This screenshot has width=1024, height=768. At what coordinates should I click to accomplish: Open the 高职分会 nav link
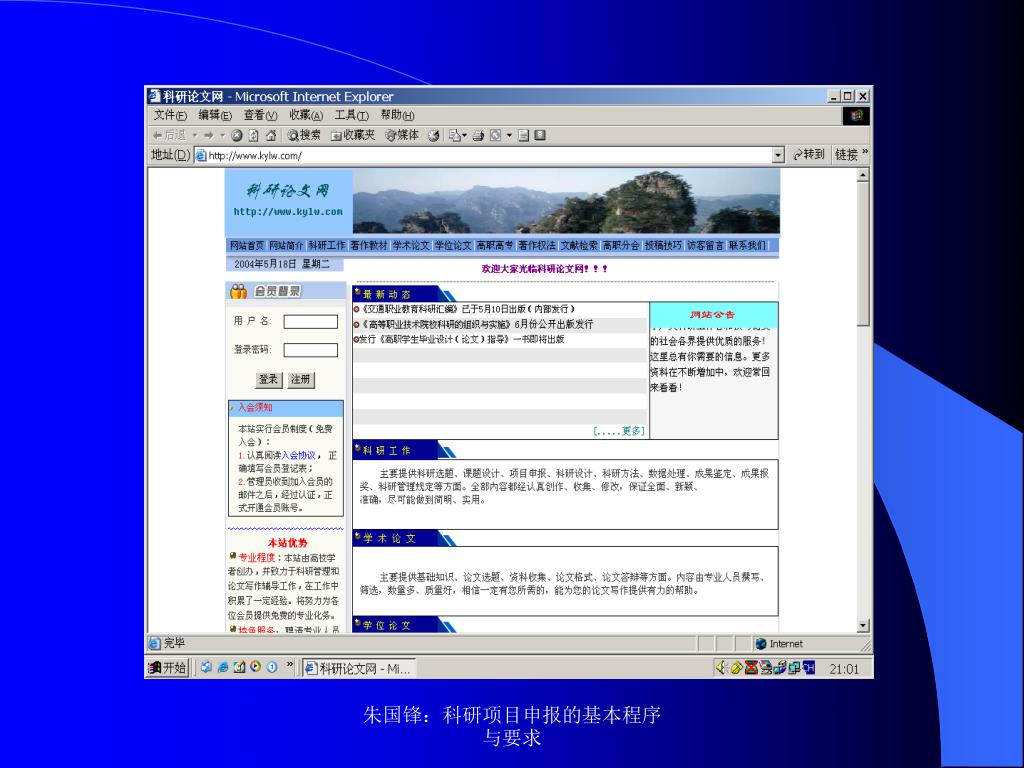(620, 246)
